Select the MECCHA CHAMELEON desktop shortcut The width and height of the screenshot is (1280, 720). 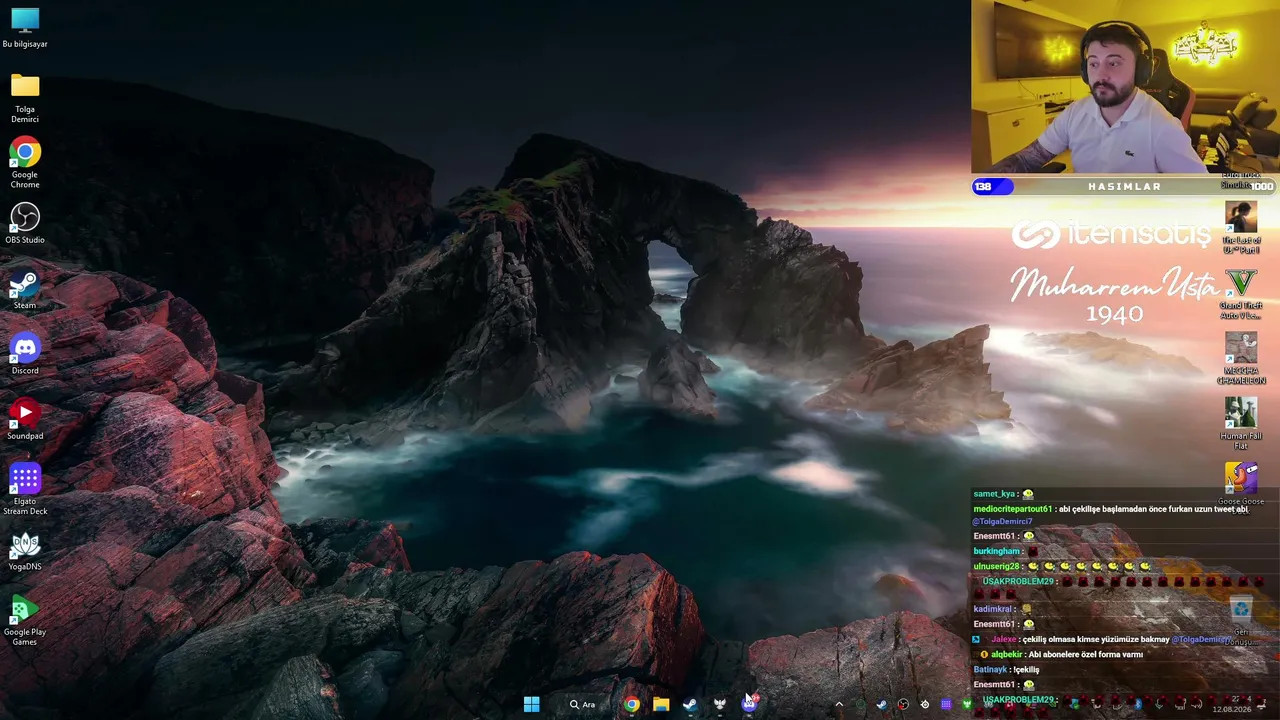[x=1241, y=359]
